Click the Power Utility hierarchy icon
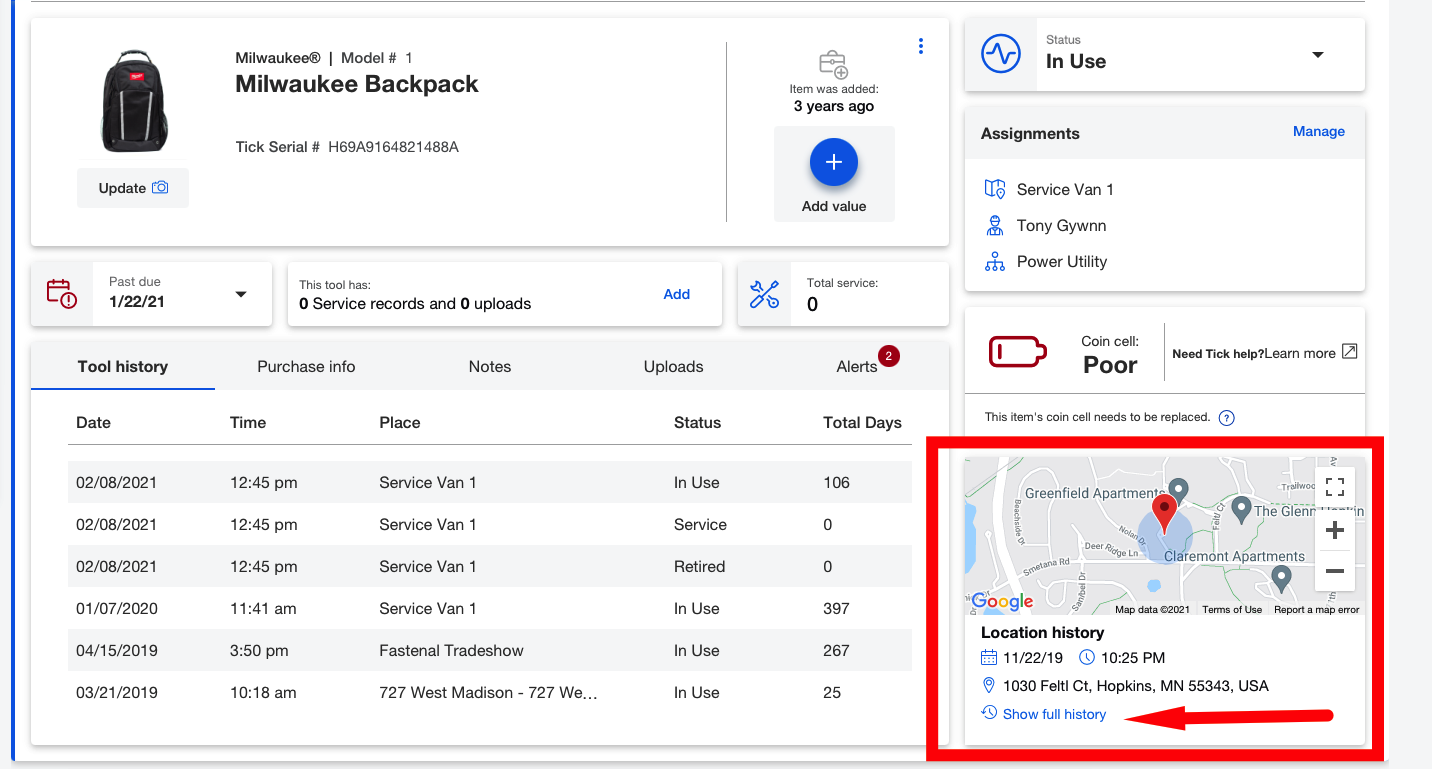1432x769 pixels. tap(994, 261)
